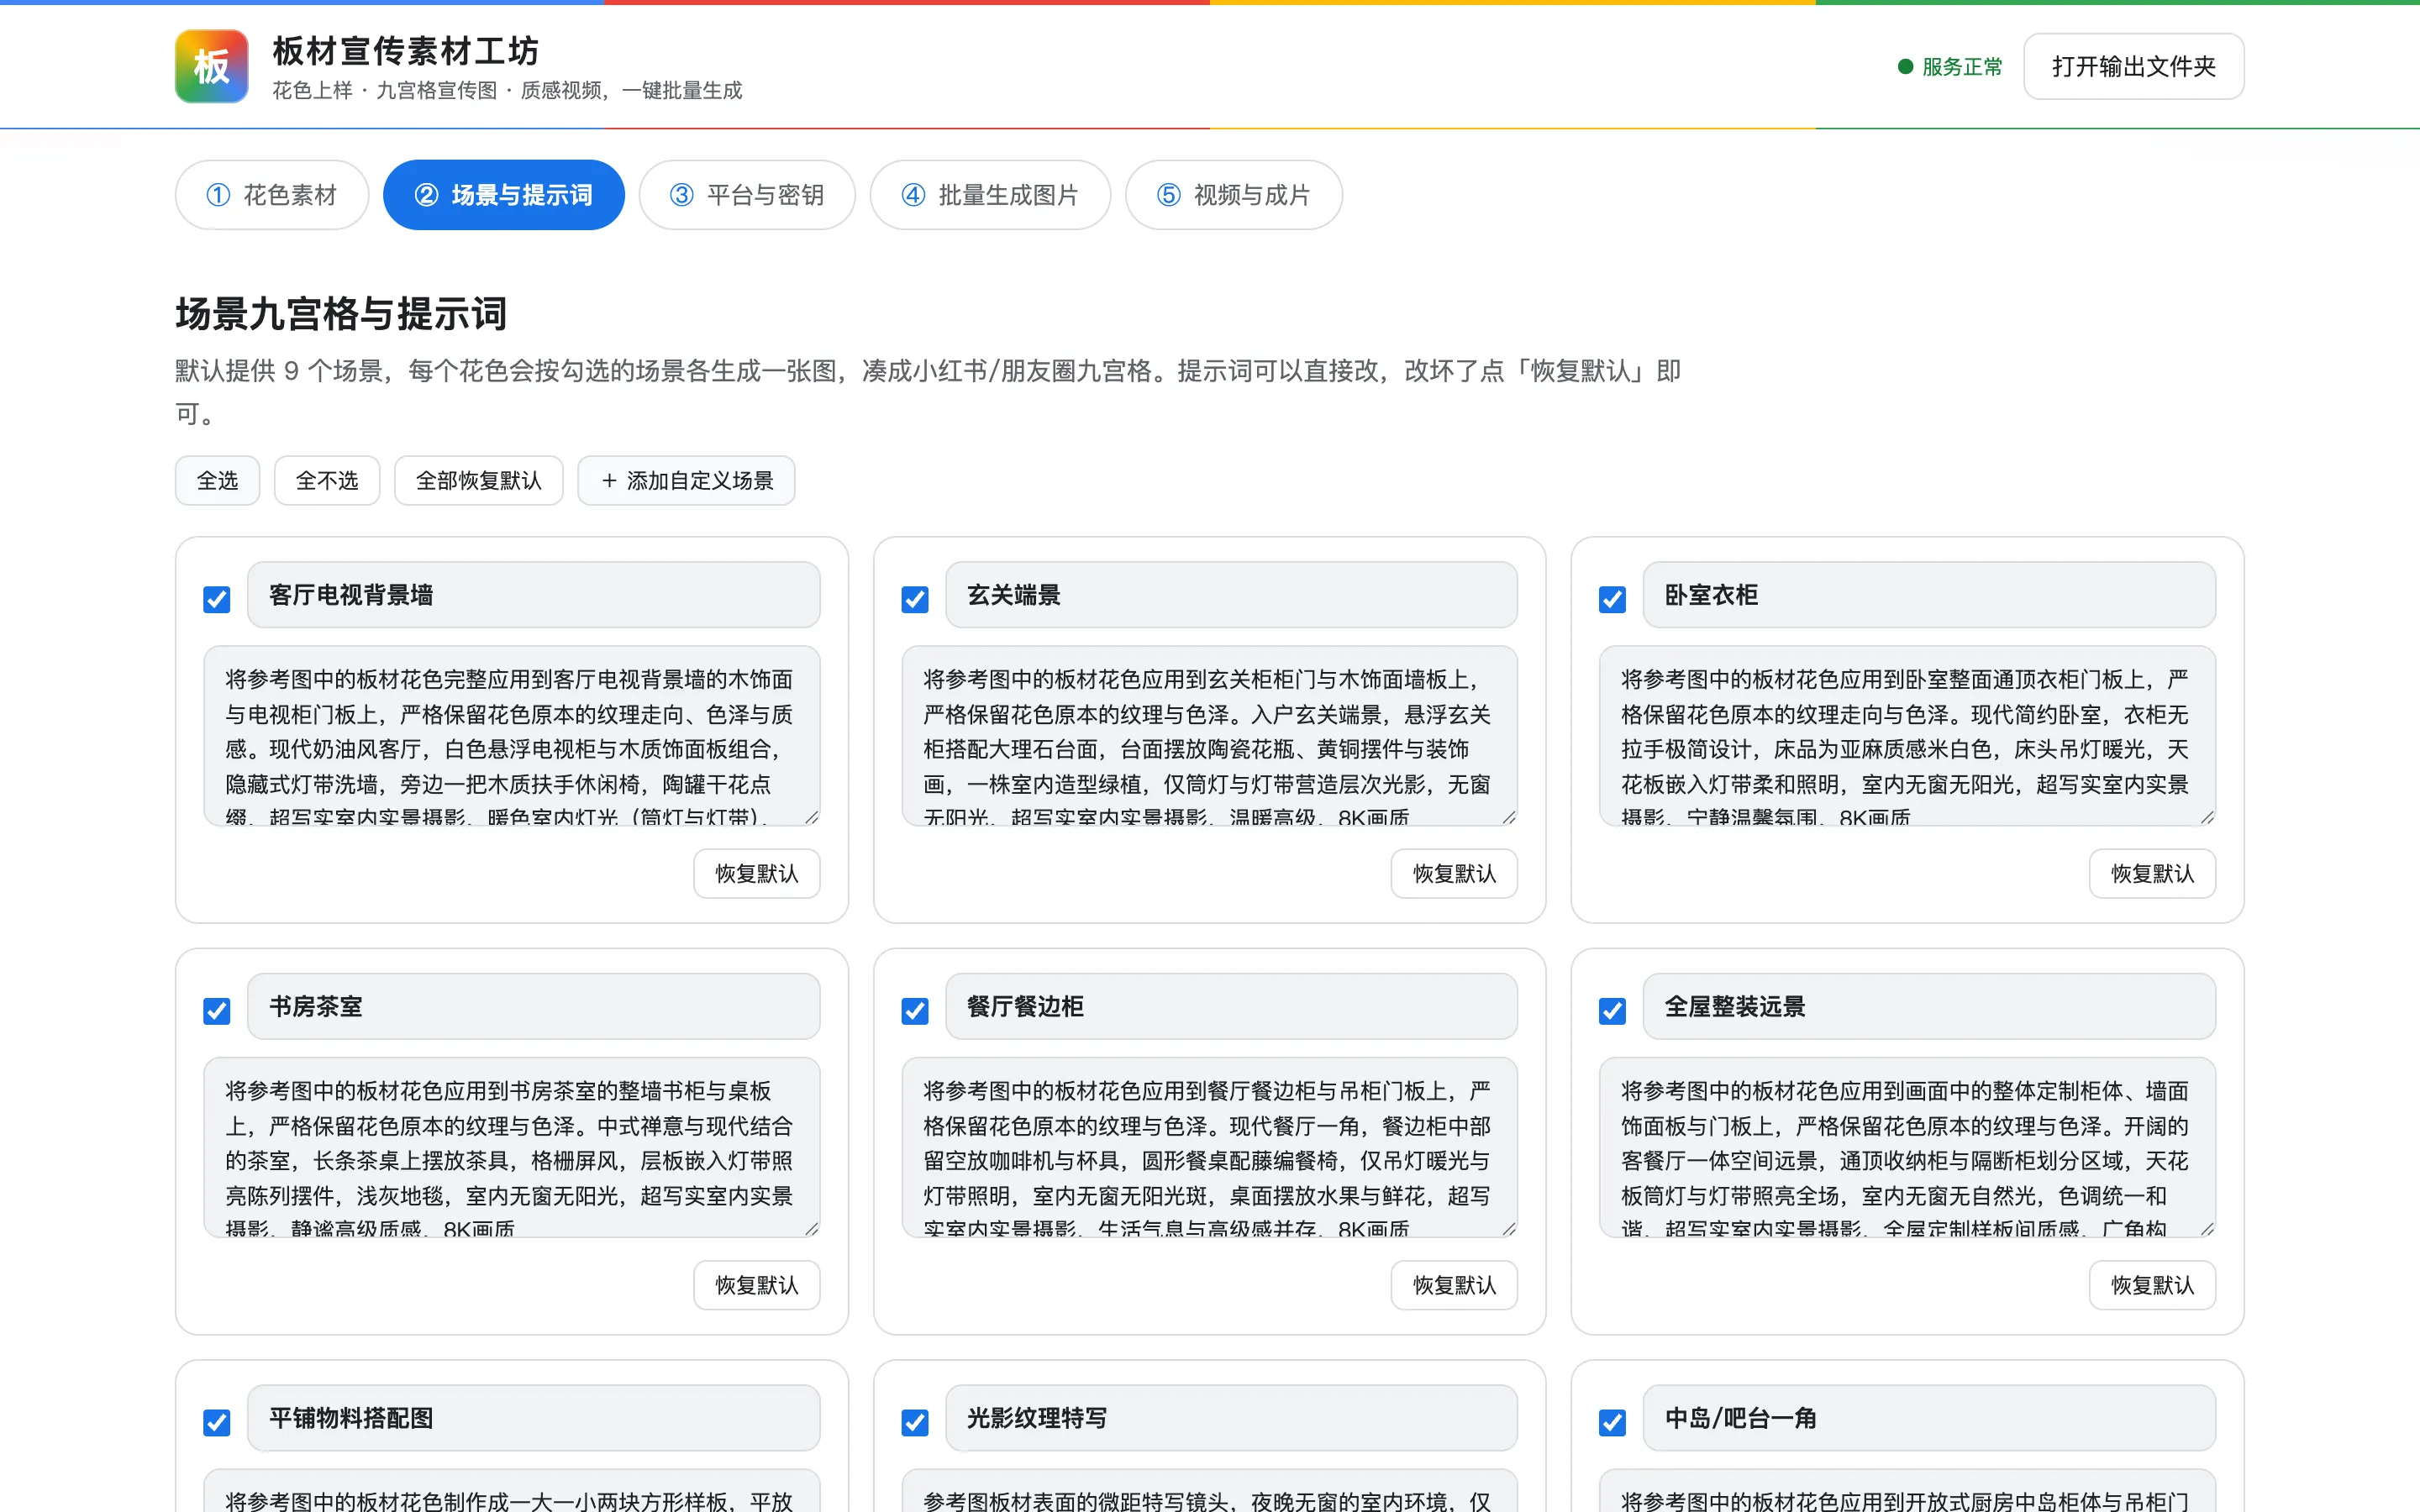Restore default prompt for 客厅电视背景墙
2420x1512 pixels.
[x=757, y=874]
